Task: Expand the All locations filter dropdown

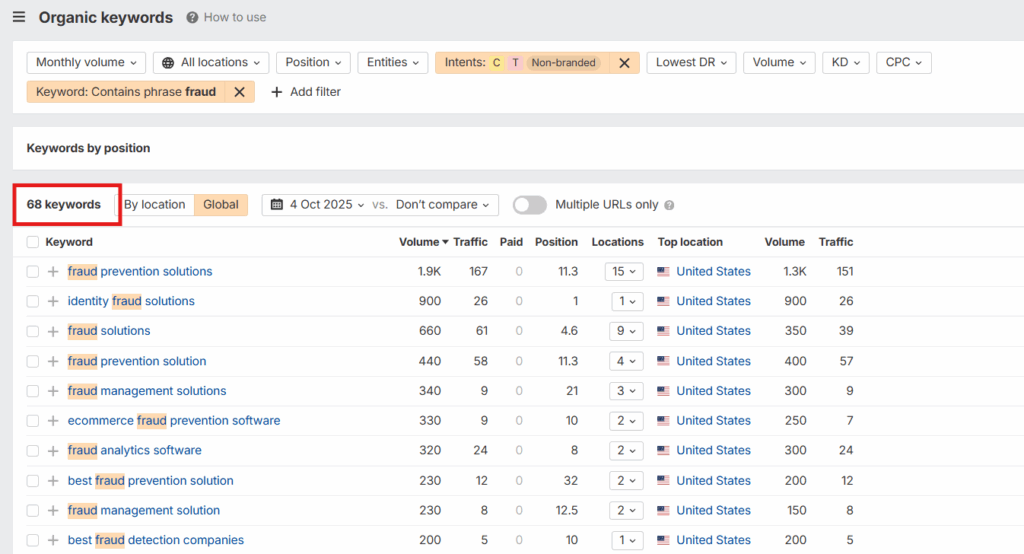Action: (211, 62)
